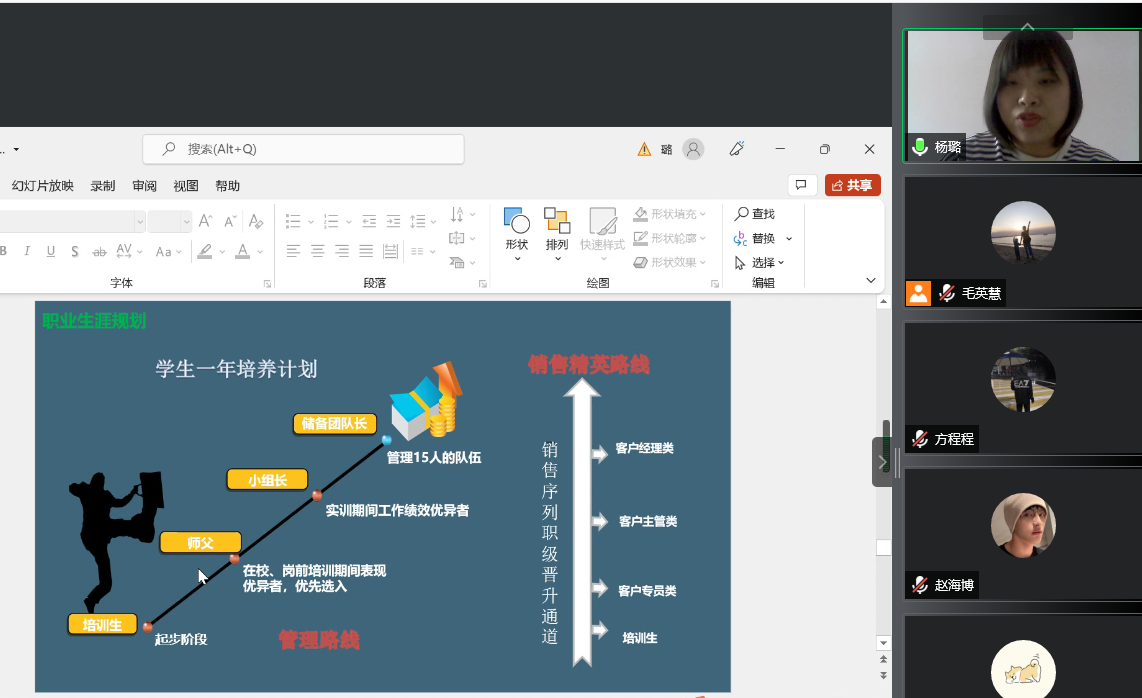Click 方程程 muted microphone icon
Viewport: 1142px width, 698px height.
(x=920, y=439)
